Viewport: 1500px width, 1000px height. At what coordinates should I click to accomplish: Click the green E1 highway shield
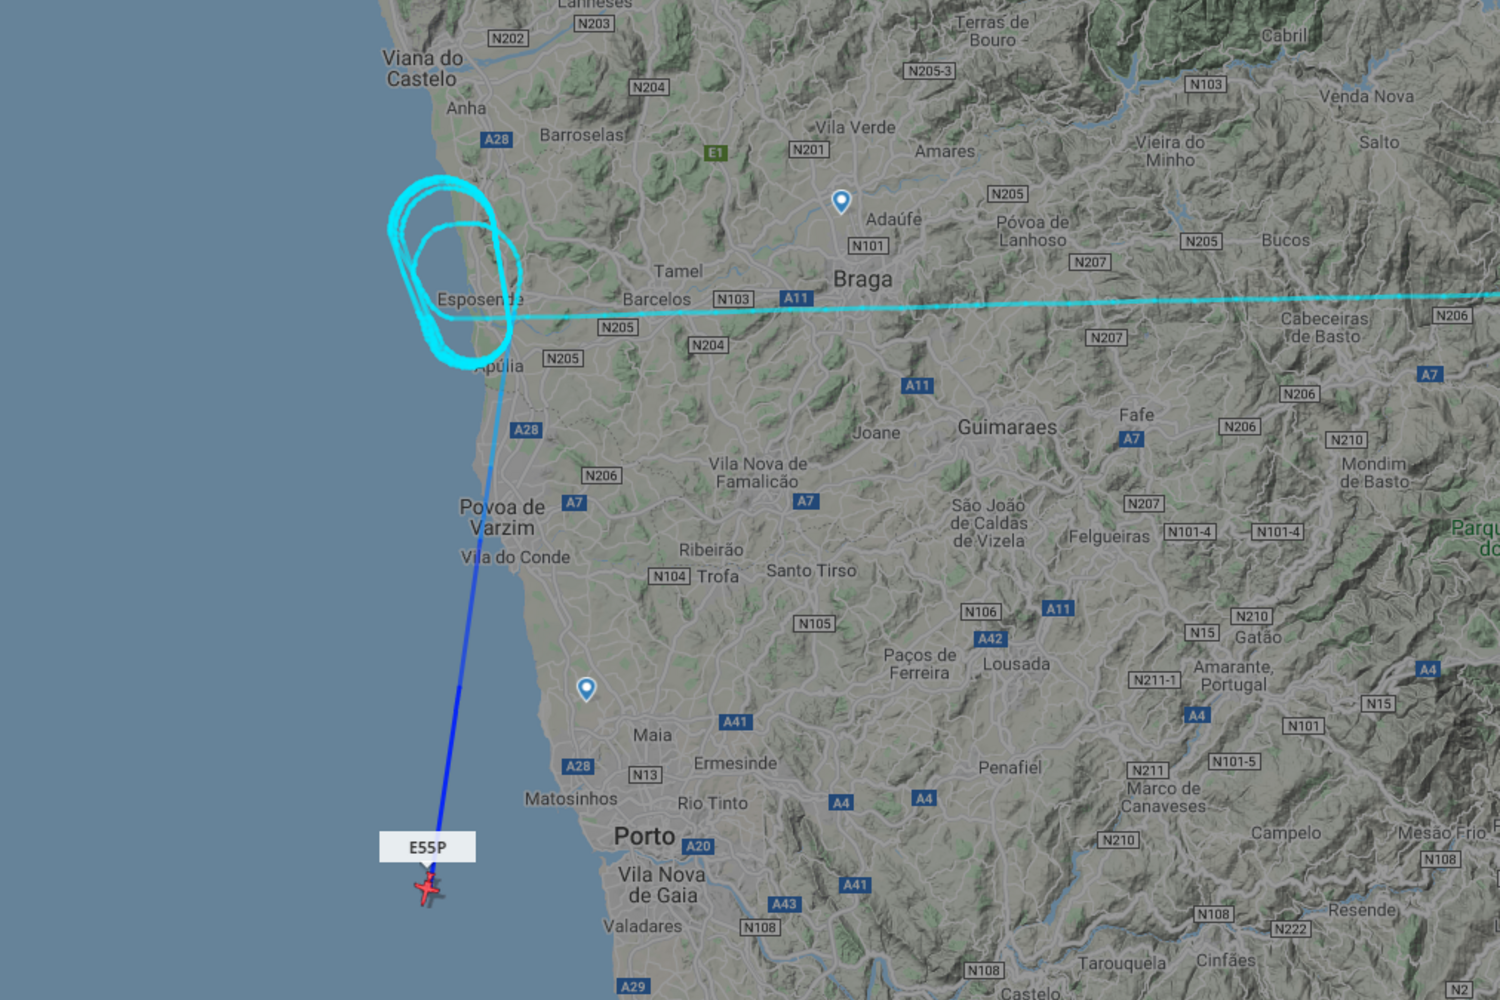point(715,153)
